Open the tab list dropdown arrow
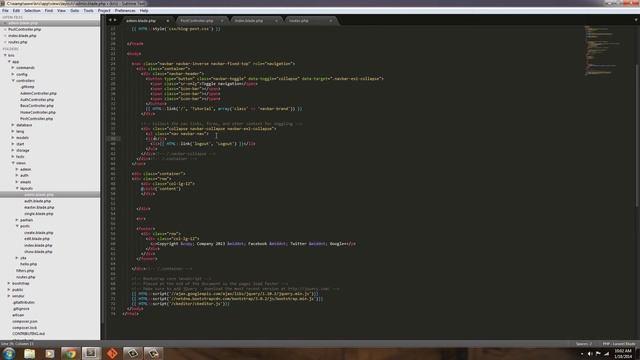 point(636,20)
